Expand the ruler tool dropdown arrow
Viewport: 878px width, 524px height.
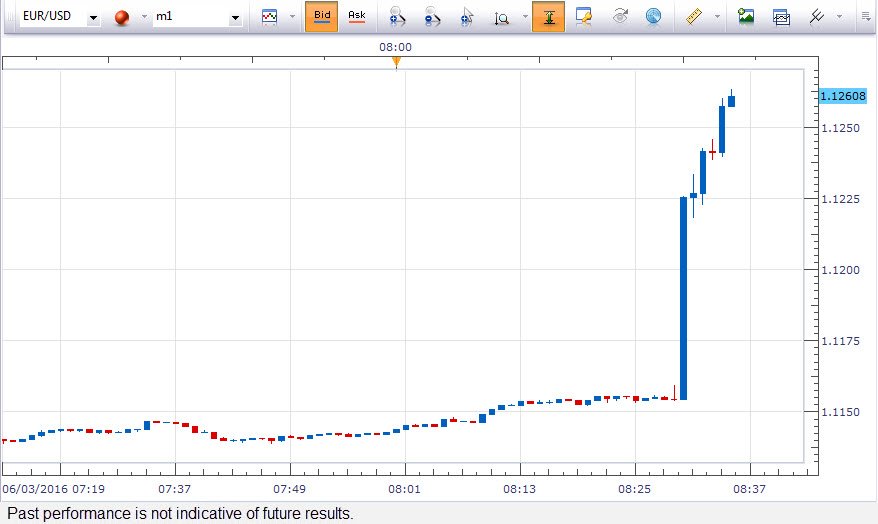click(x=717, y=17)
